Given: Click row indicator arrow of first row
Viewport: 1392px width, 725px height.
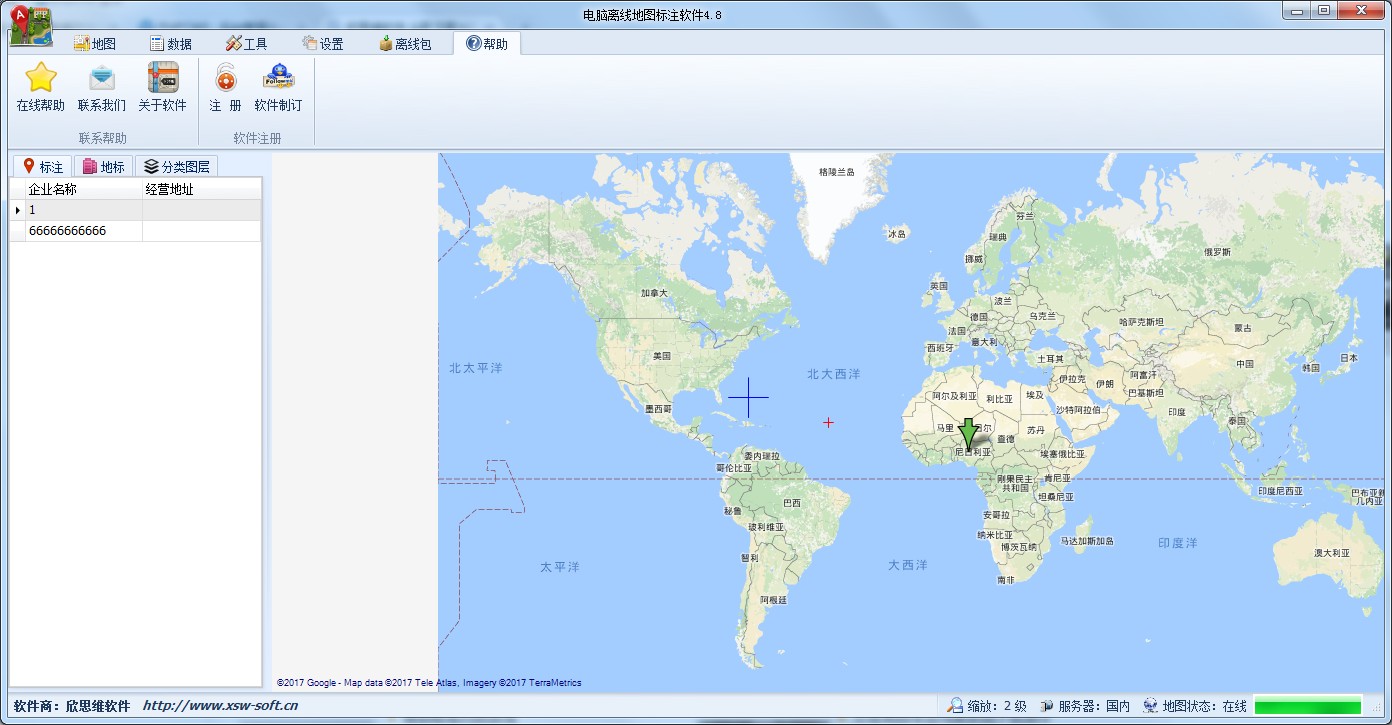Looking at the screenshot, I should [17, 210].
